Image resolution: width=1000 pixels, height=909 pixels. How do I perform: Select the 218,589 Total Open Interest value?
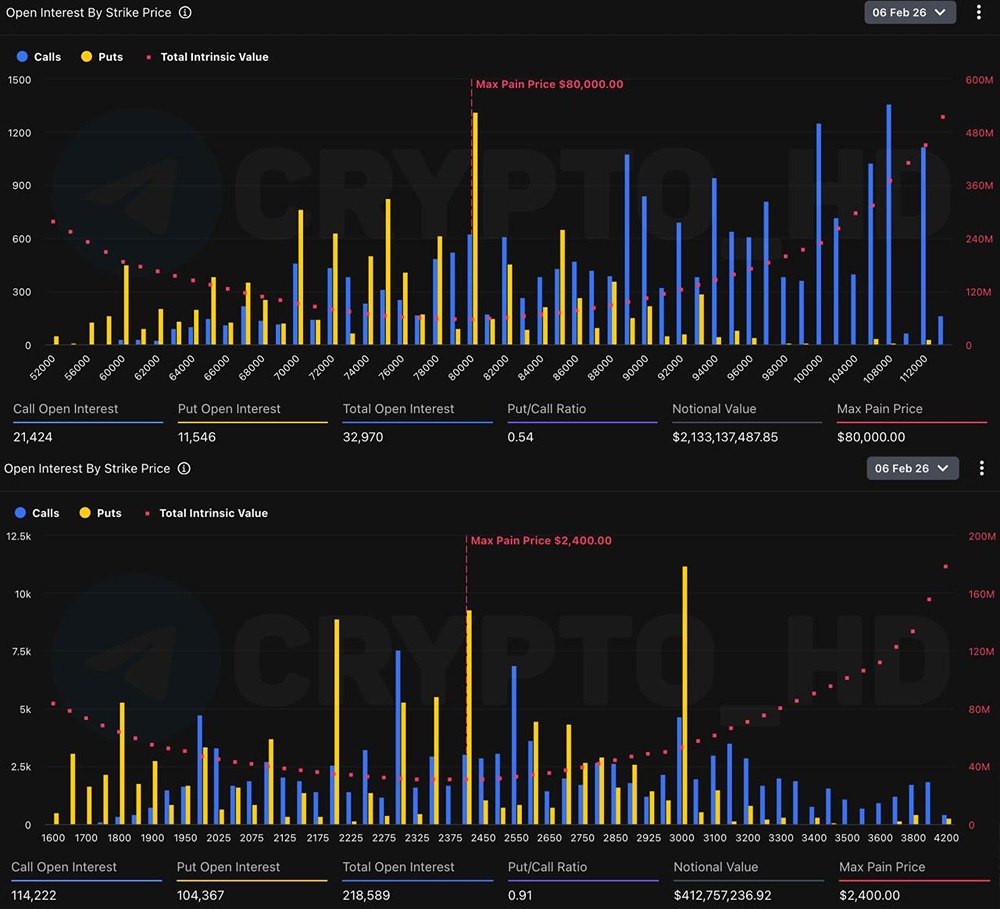coord(366,895)
